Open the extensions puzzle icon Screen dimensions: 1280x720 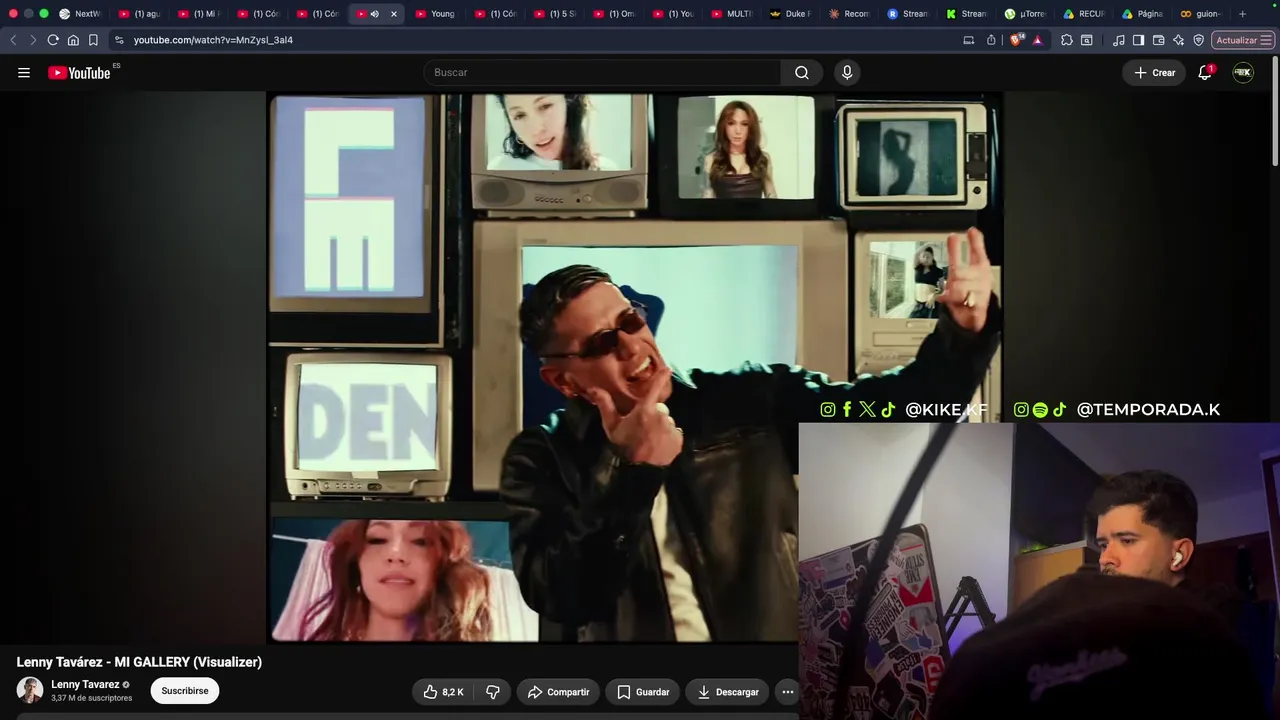[1067, 40]
